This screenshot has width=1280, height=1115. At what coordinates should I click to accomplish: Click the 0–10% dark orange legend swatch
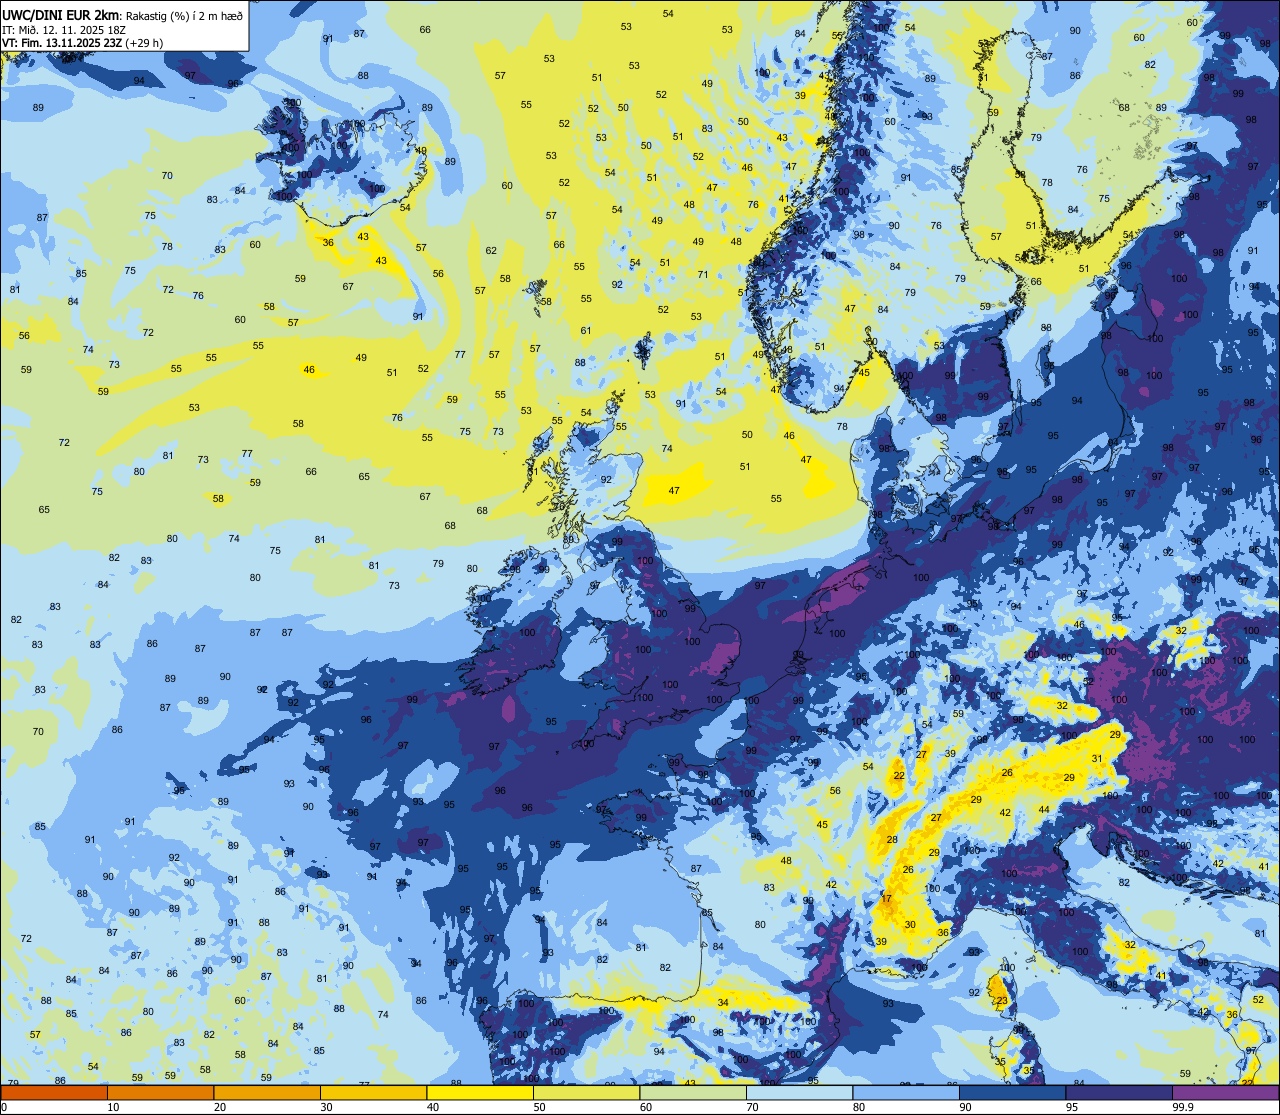tap(54, 1092)
